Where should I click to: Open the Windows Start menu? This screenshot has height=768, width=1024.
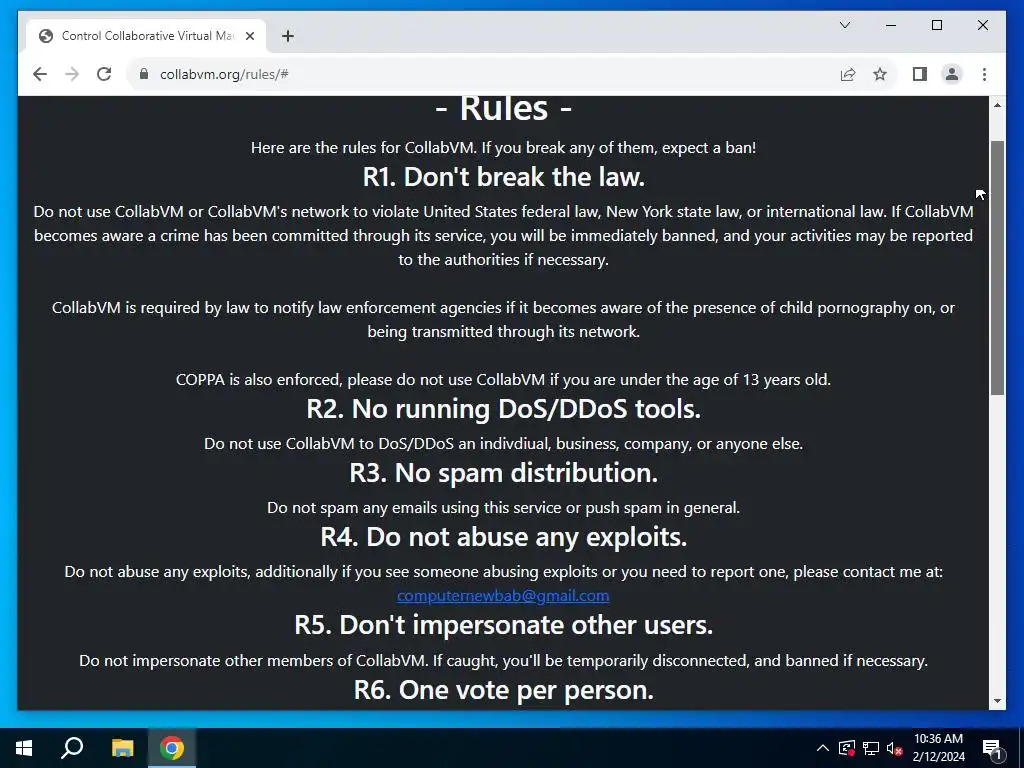coord(24,748)
